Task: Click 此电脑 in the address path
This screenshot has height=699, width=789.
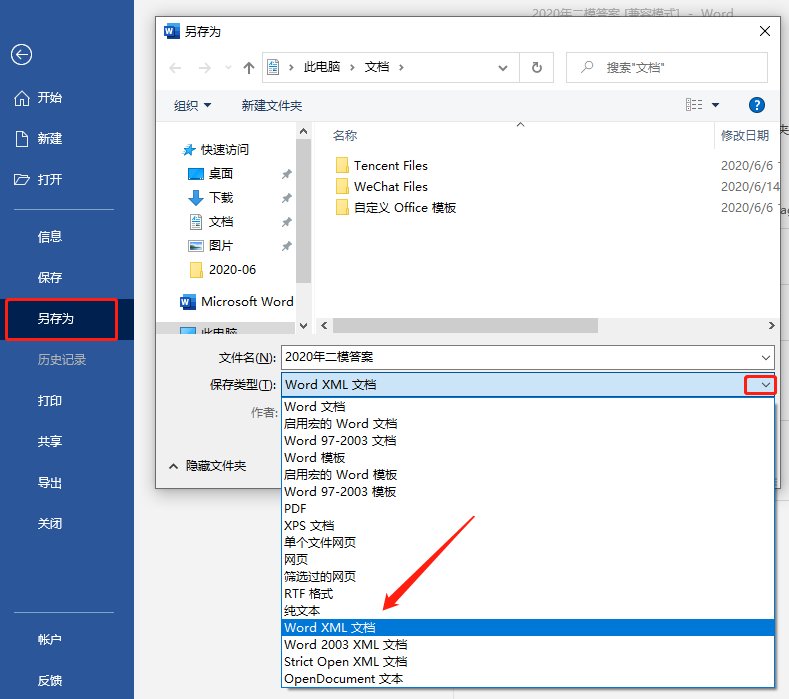Action: (x=322, y=67)
